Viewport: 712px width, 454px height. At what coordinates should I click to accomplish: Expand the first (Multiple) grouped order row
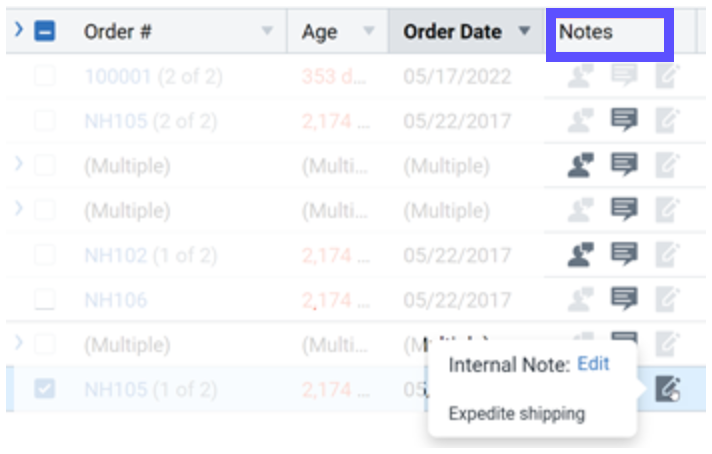point(19,165)
